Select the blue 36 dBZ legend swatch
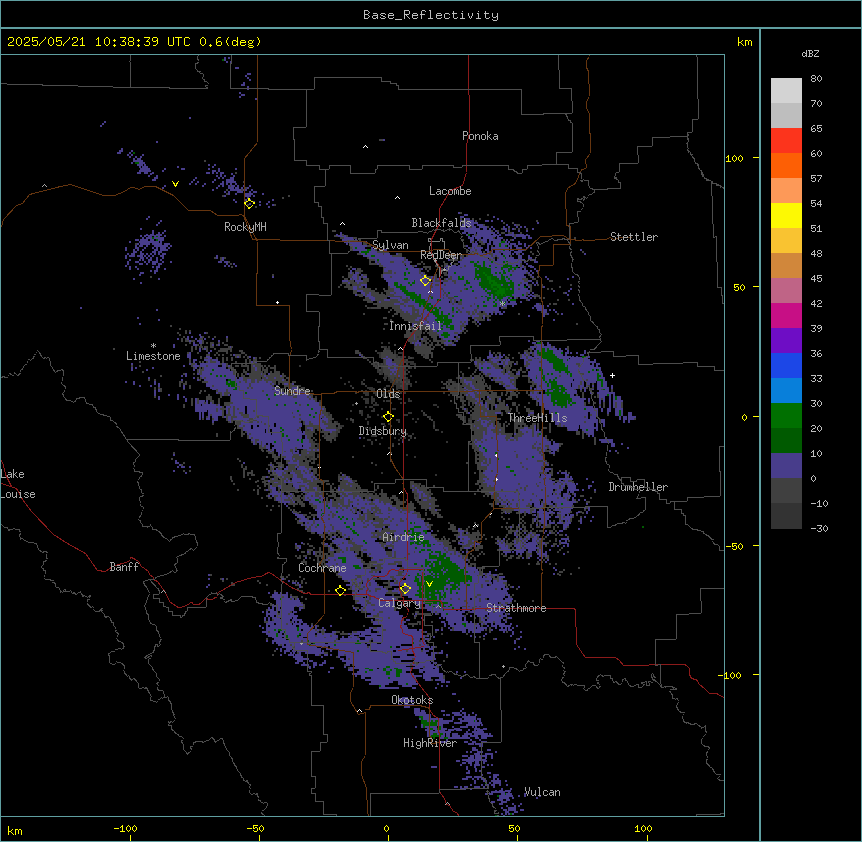Viewport: 862px width, 842px height. click(x=786, y=365)
